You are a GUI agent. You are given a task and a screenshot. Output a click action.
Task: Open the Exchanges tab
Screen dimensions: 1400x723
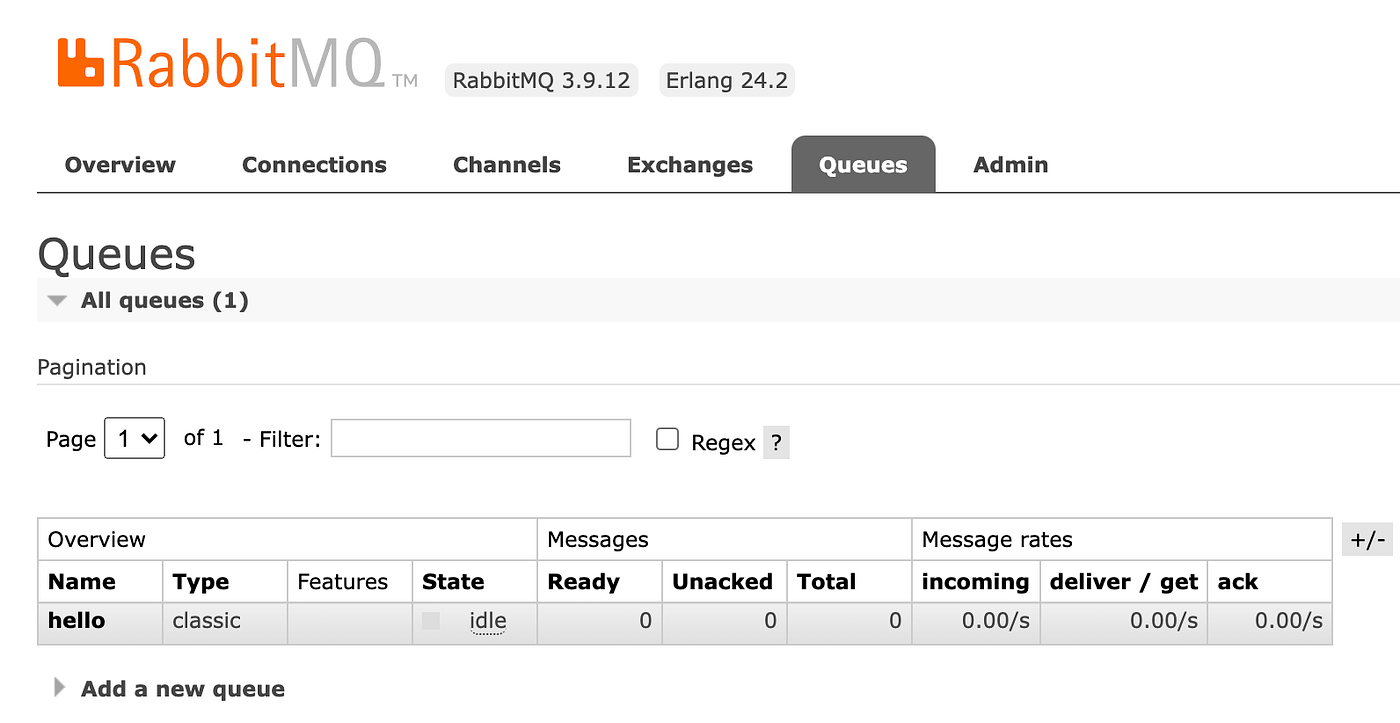pos(689,164)
